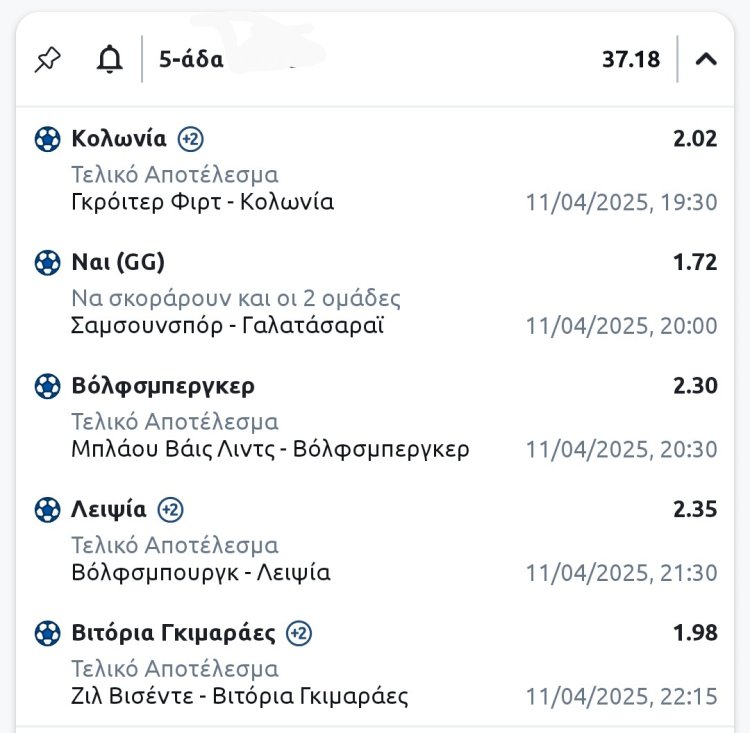Image resolution: width=750 pixels, height=733 pixels.
Task: Open the Βόλφσμπουργκ - Λειψία match
Action: pos(201,573)
